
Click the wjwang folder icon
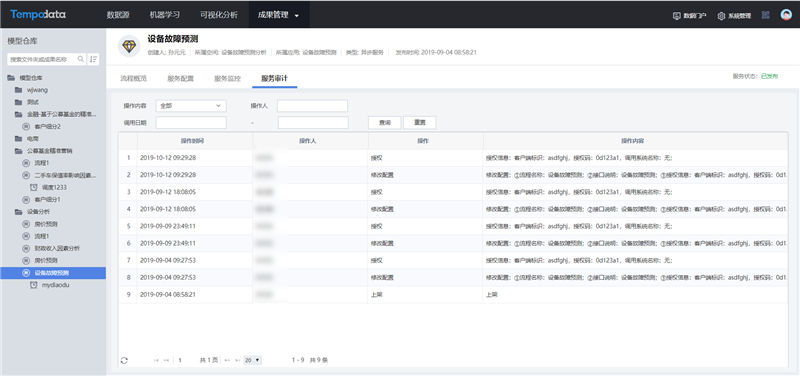tap(18, 90)
